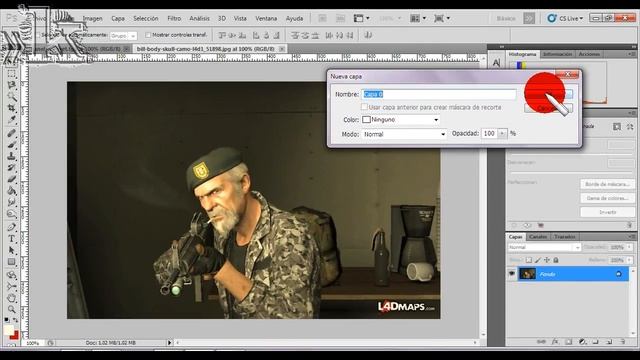
Task: Open the Character panel icon
Action: point(496,62)
